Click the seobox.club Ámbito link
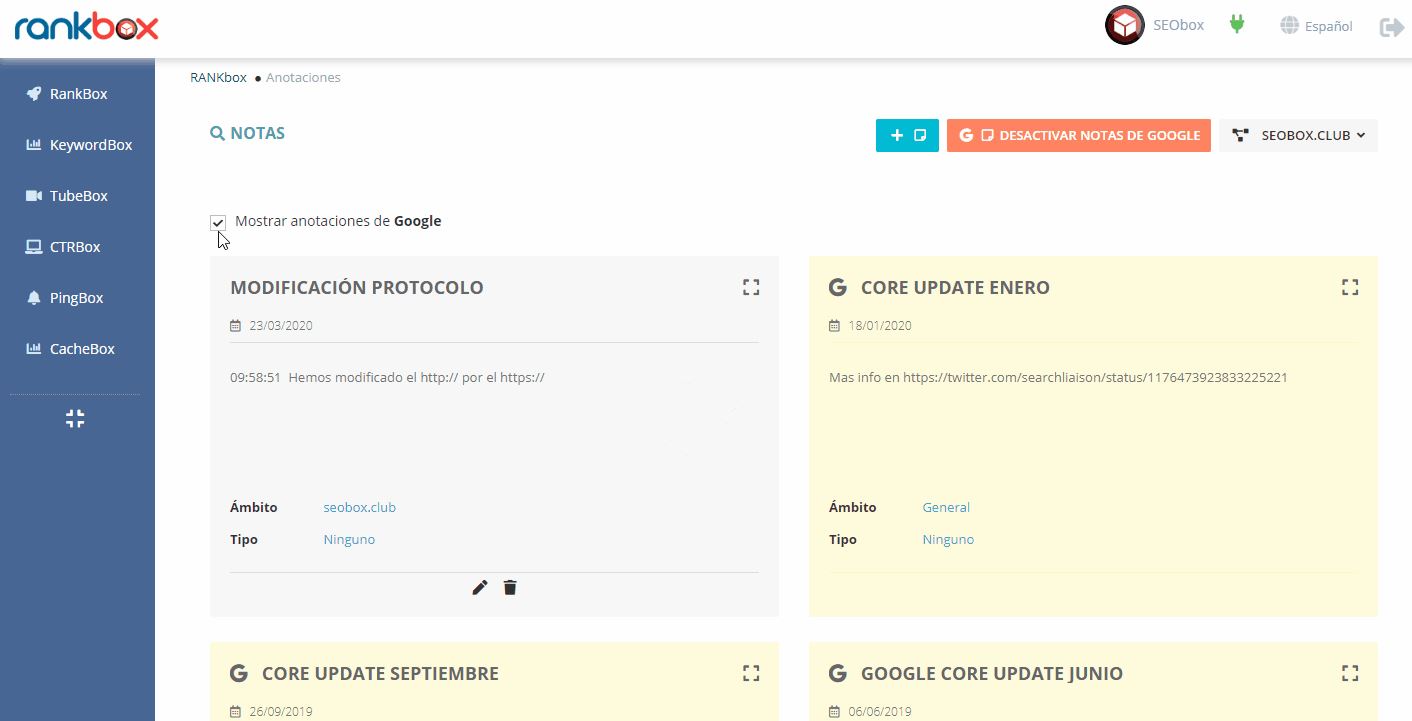This screenshot has height=721, width=1412. (360, 507)
